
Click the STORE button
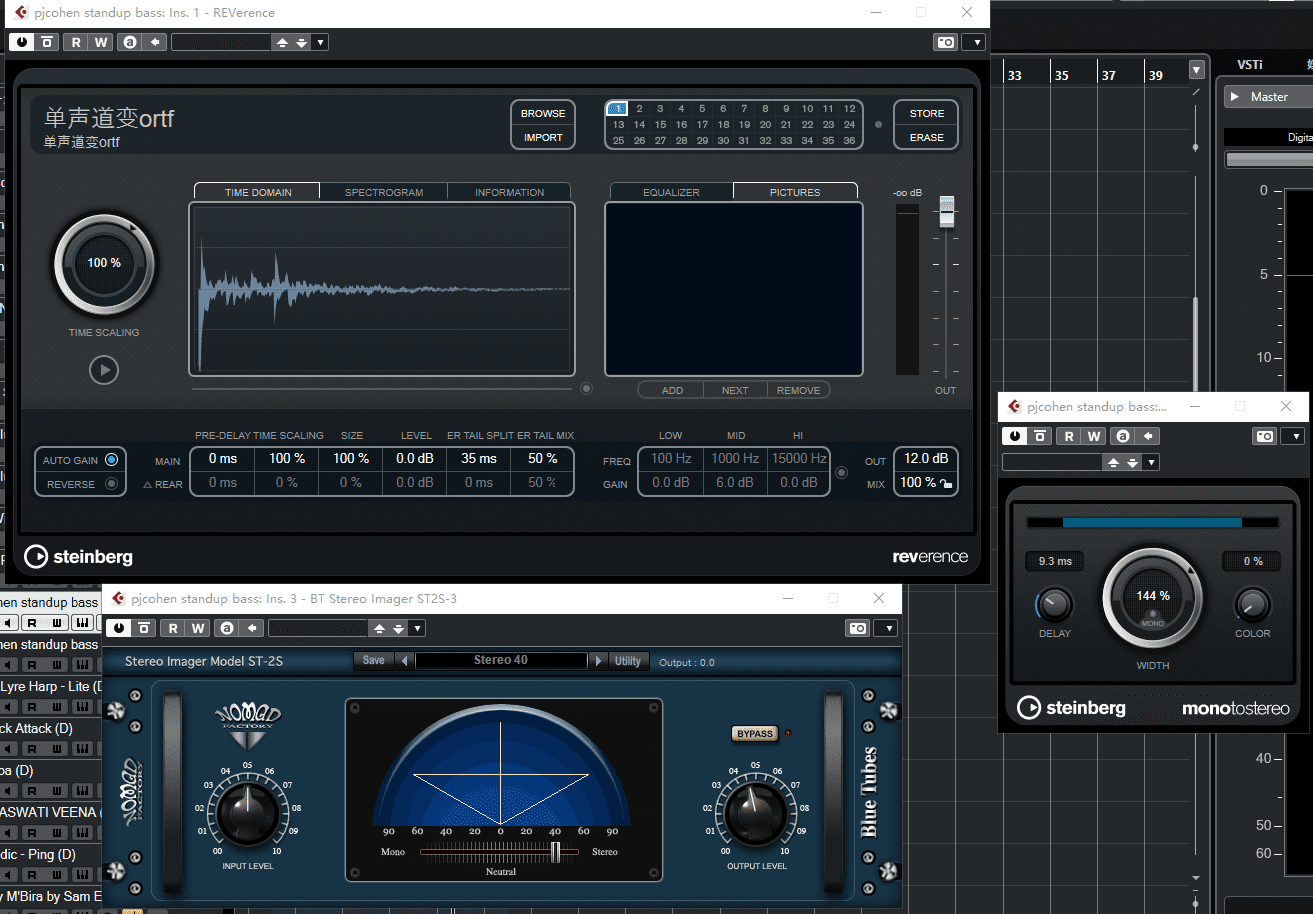(926, 113)
